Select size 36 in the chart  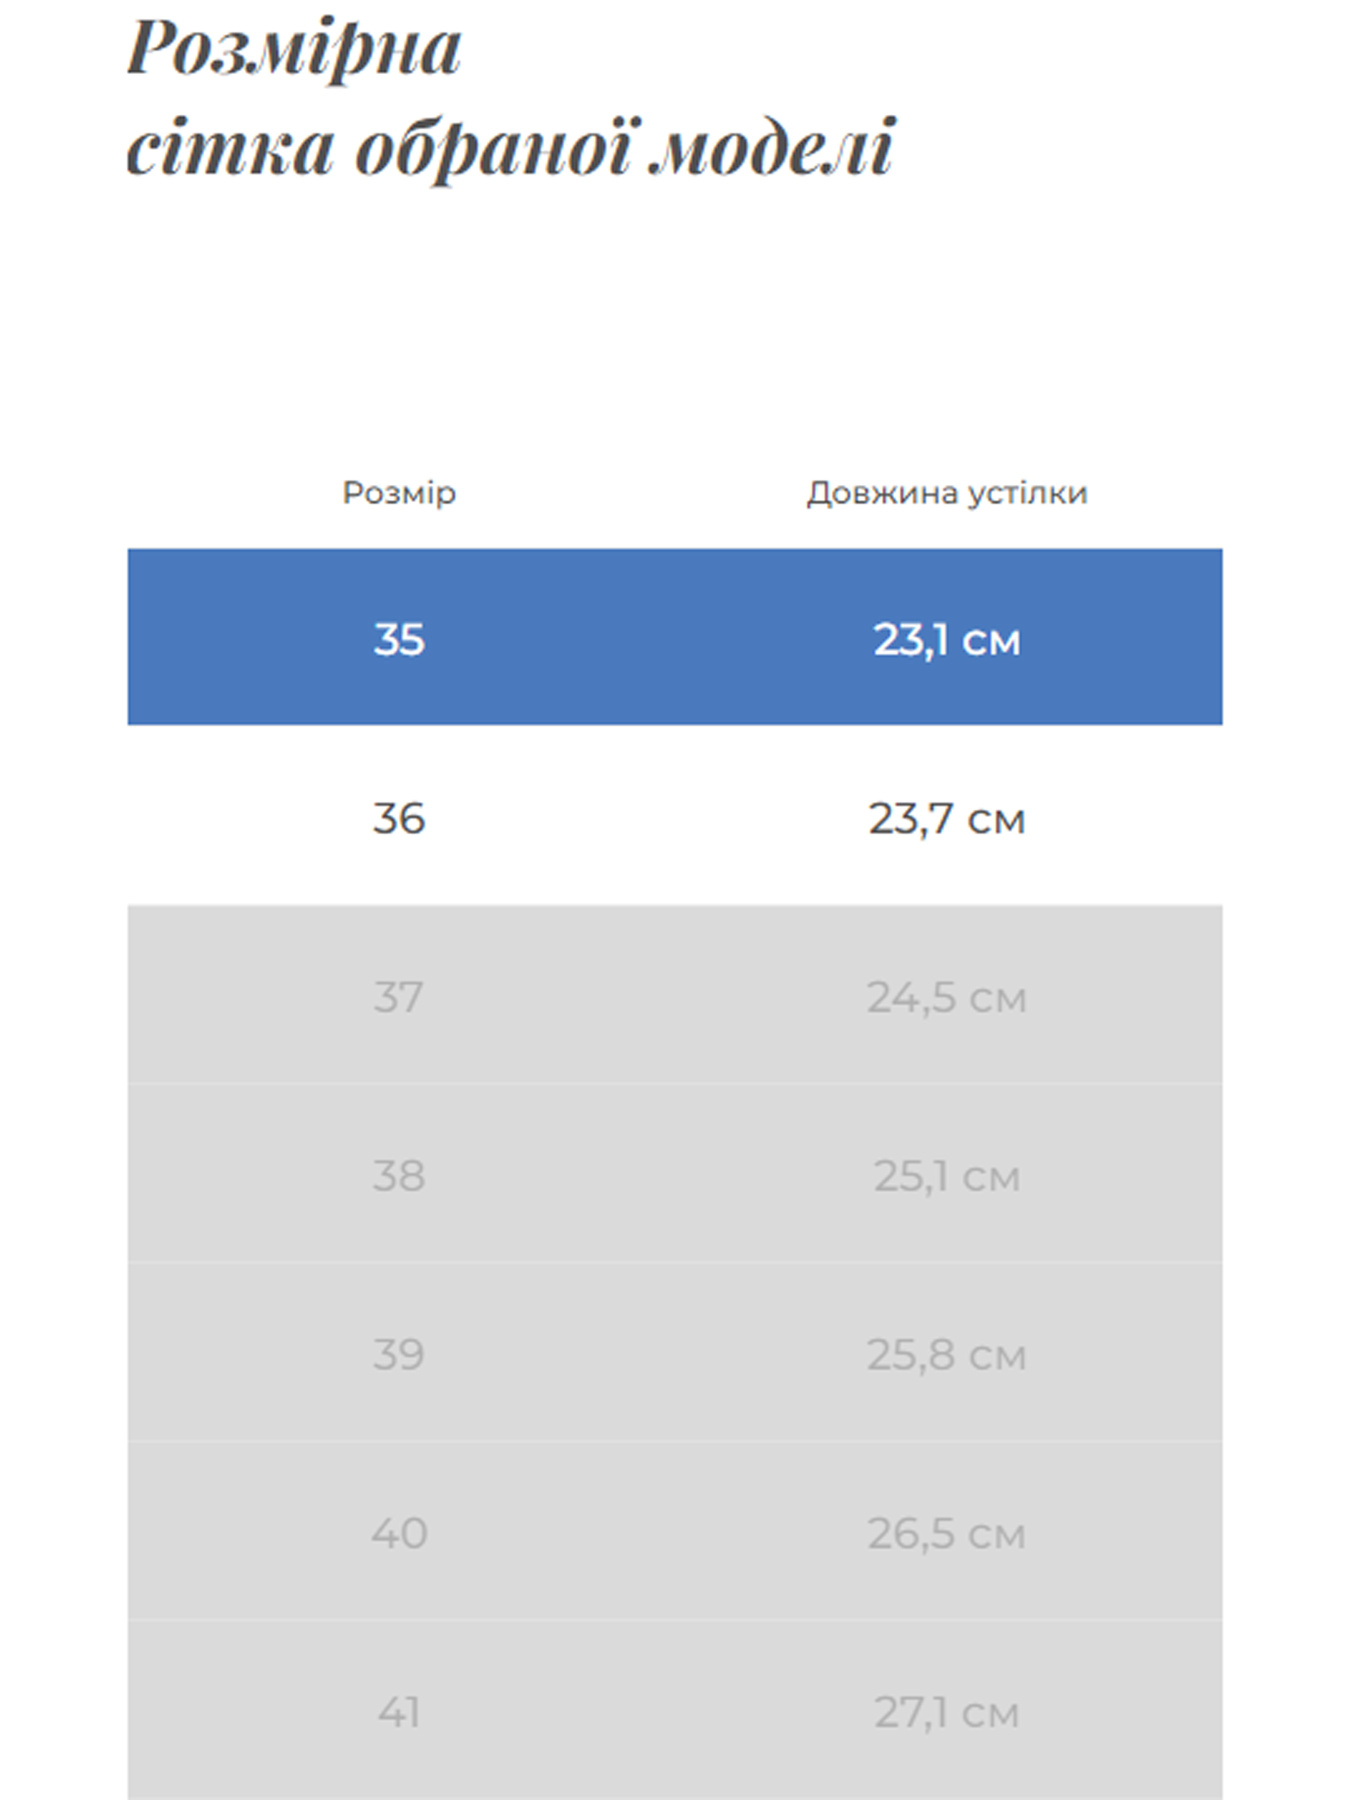pos(399,818)
